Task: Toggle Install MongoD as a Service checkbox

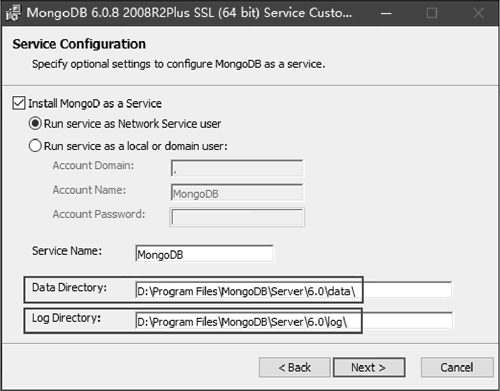Action: pyautogui.click(x=19, y=103)
